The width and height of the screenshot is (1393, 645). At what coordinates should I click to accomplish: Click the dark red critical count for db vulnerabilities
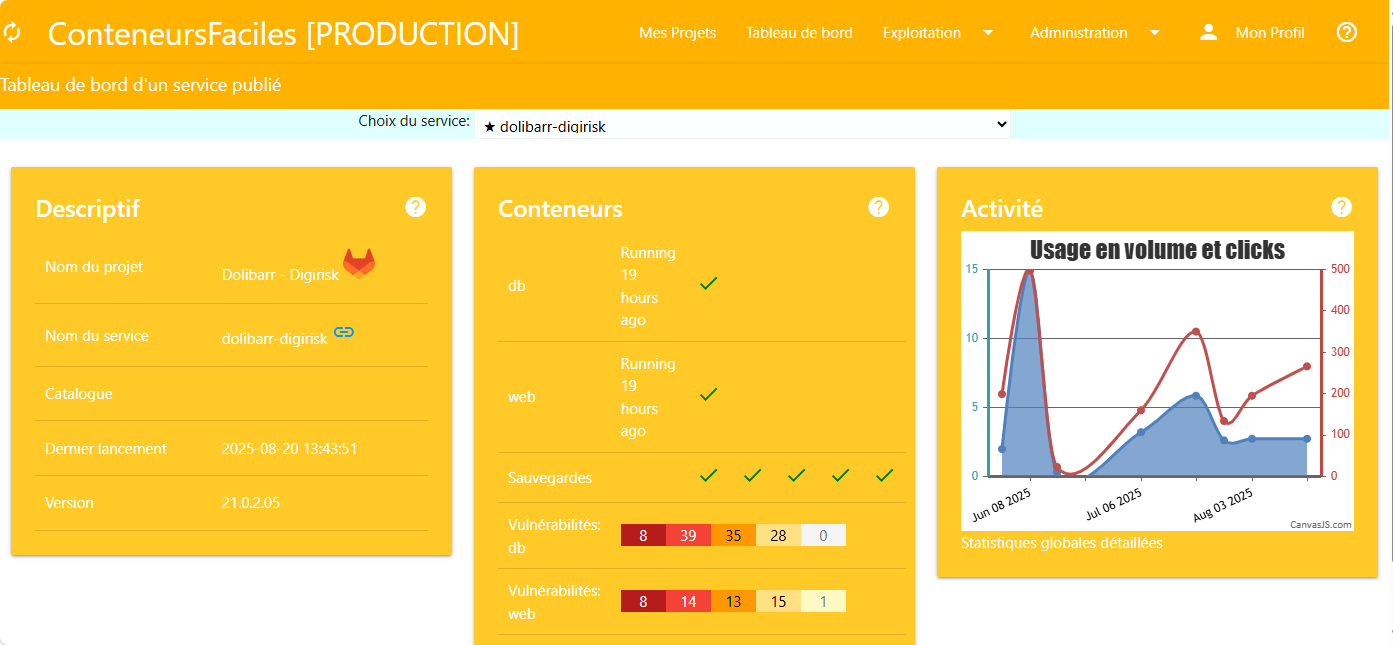click(643, 536)
